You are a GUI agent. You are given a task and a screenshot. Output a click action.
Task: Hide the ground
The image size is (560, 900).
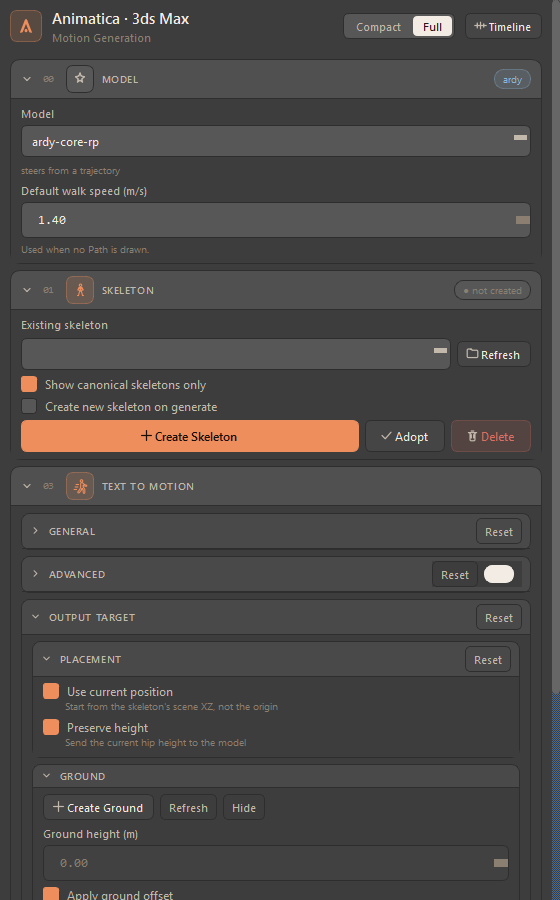pyautogui.click(x=244, y=808)
